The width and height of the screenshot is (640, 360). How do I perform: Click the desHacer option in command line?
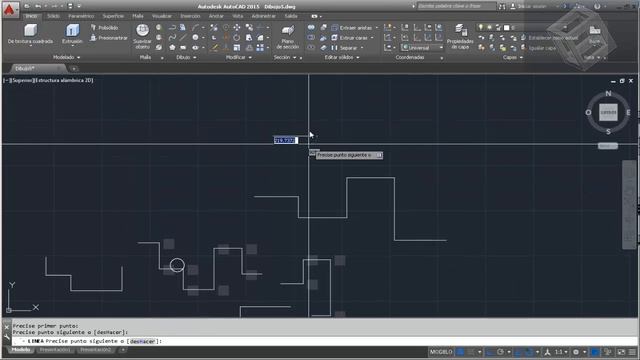click(142, 341)
